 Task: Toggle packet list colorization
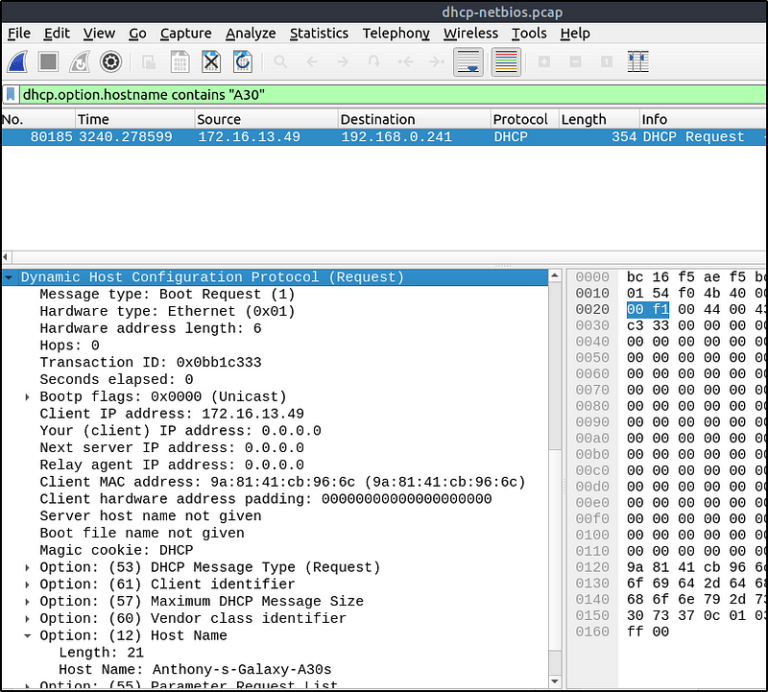[506, 62]
